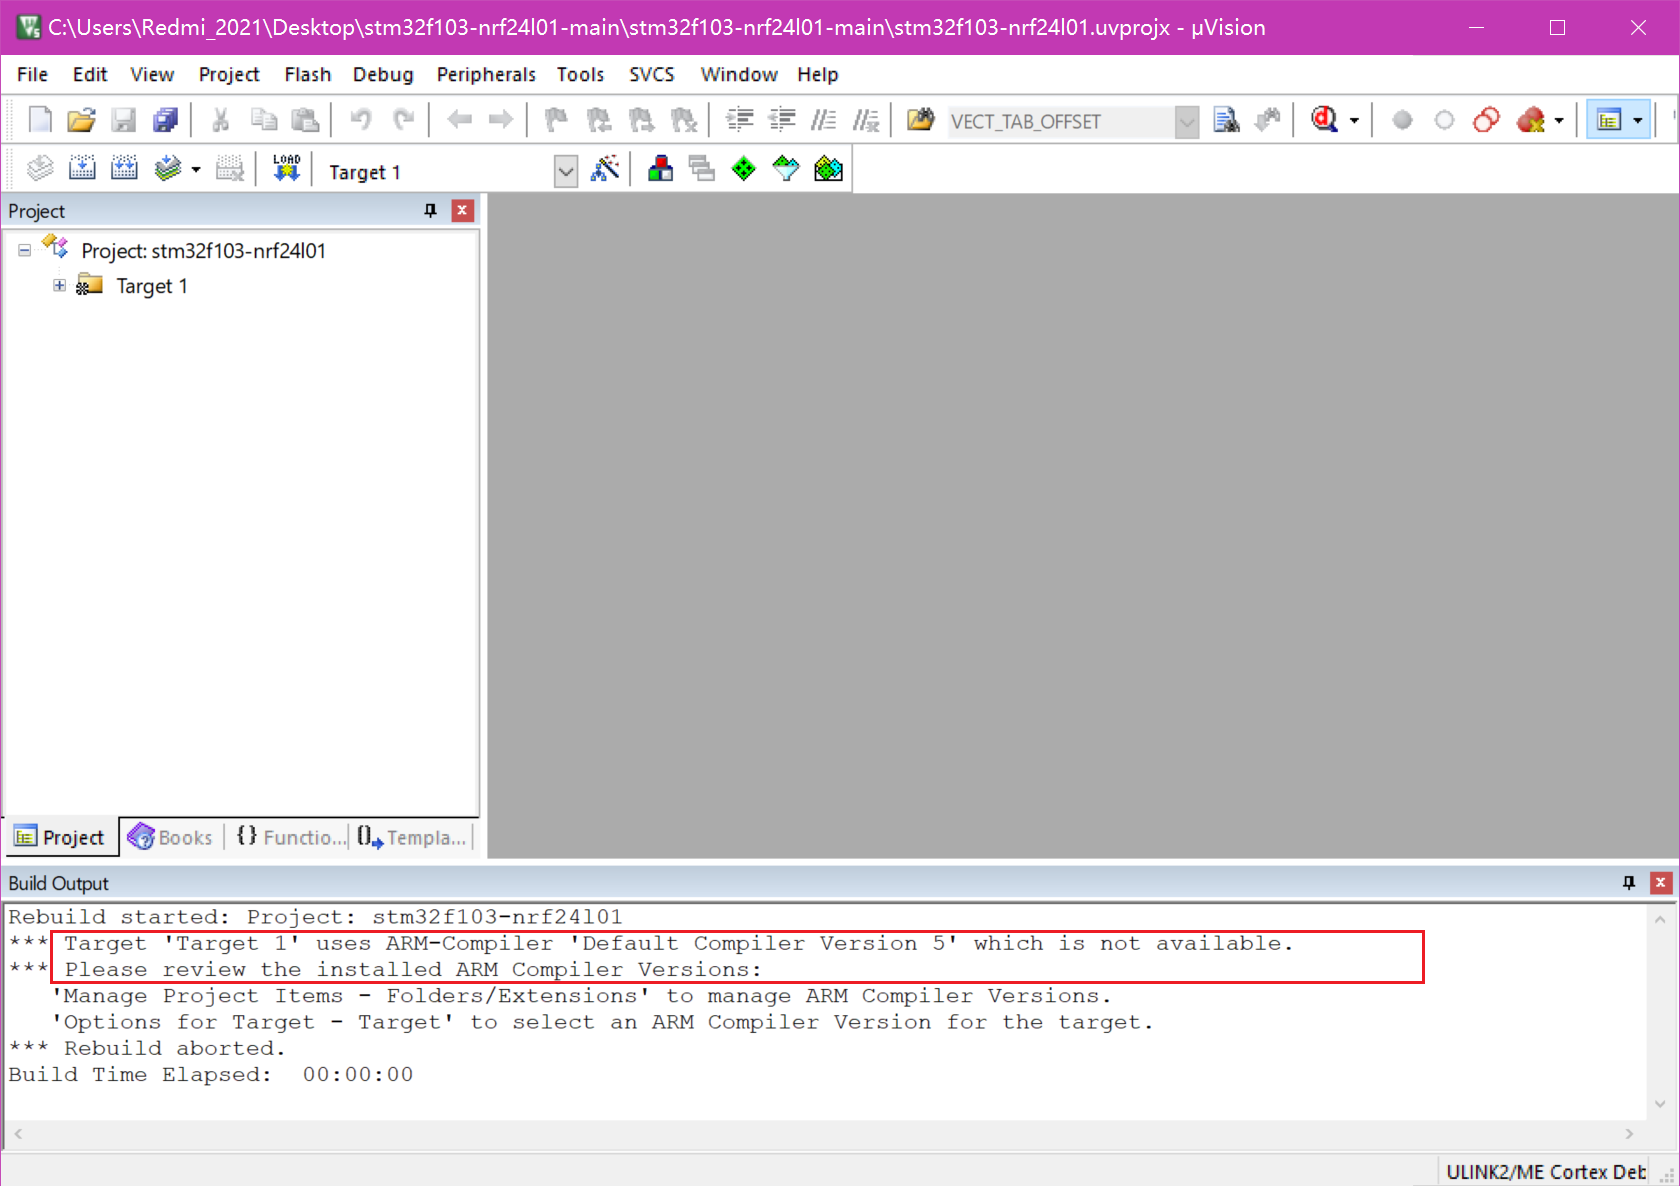This screenshot has height=1186, width=1680.
Task: Open the VECT_TAB_OFFSET find dropdown
Action: (x=1186, y=122)
